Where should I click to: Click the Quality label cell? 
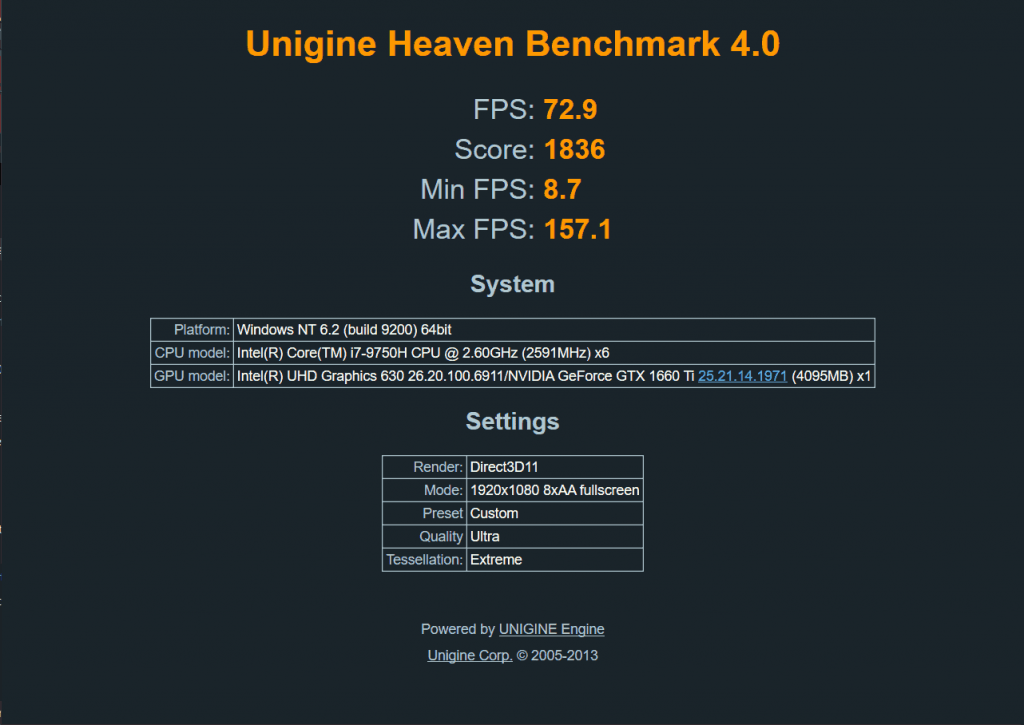tap(424, 536)
